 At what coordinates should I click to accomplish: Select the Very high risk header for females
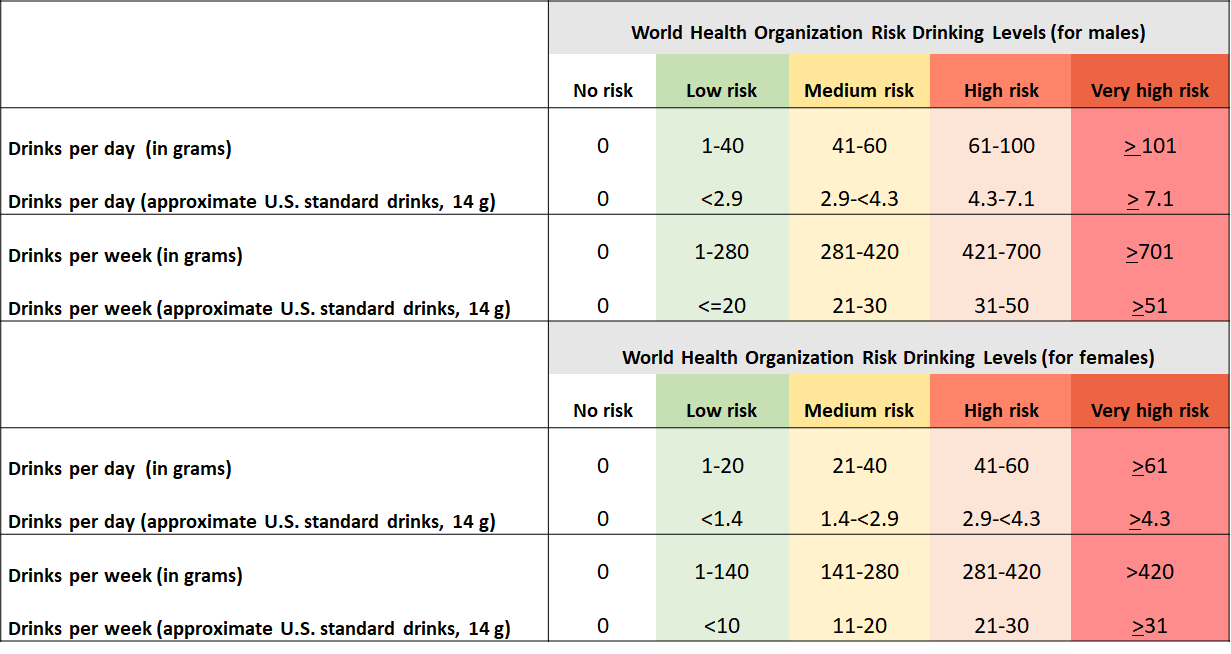coord(1149,411)
